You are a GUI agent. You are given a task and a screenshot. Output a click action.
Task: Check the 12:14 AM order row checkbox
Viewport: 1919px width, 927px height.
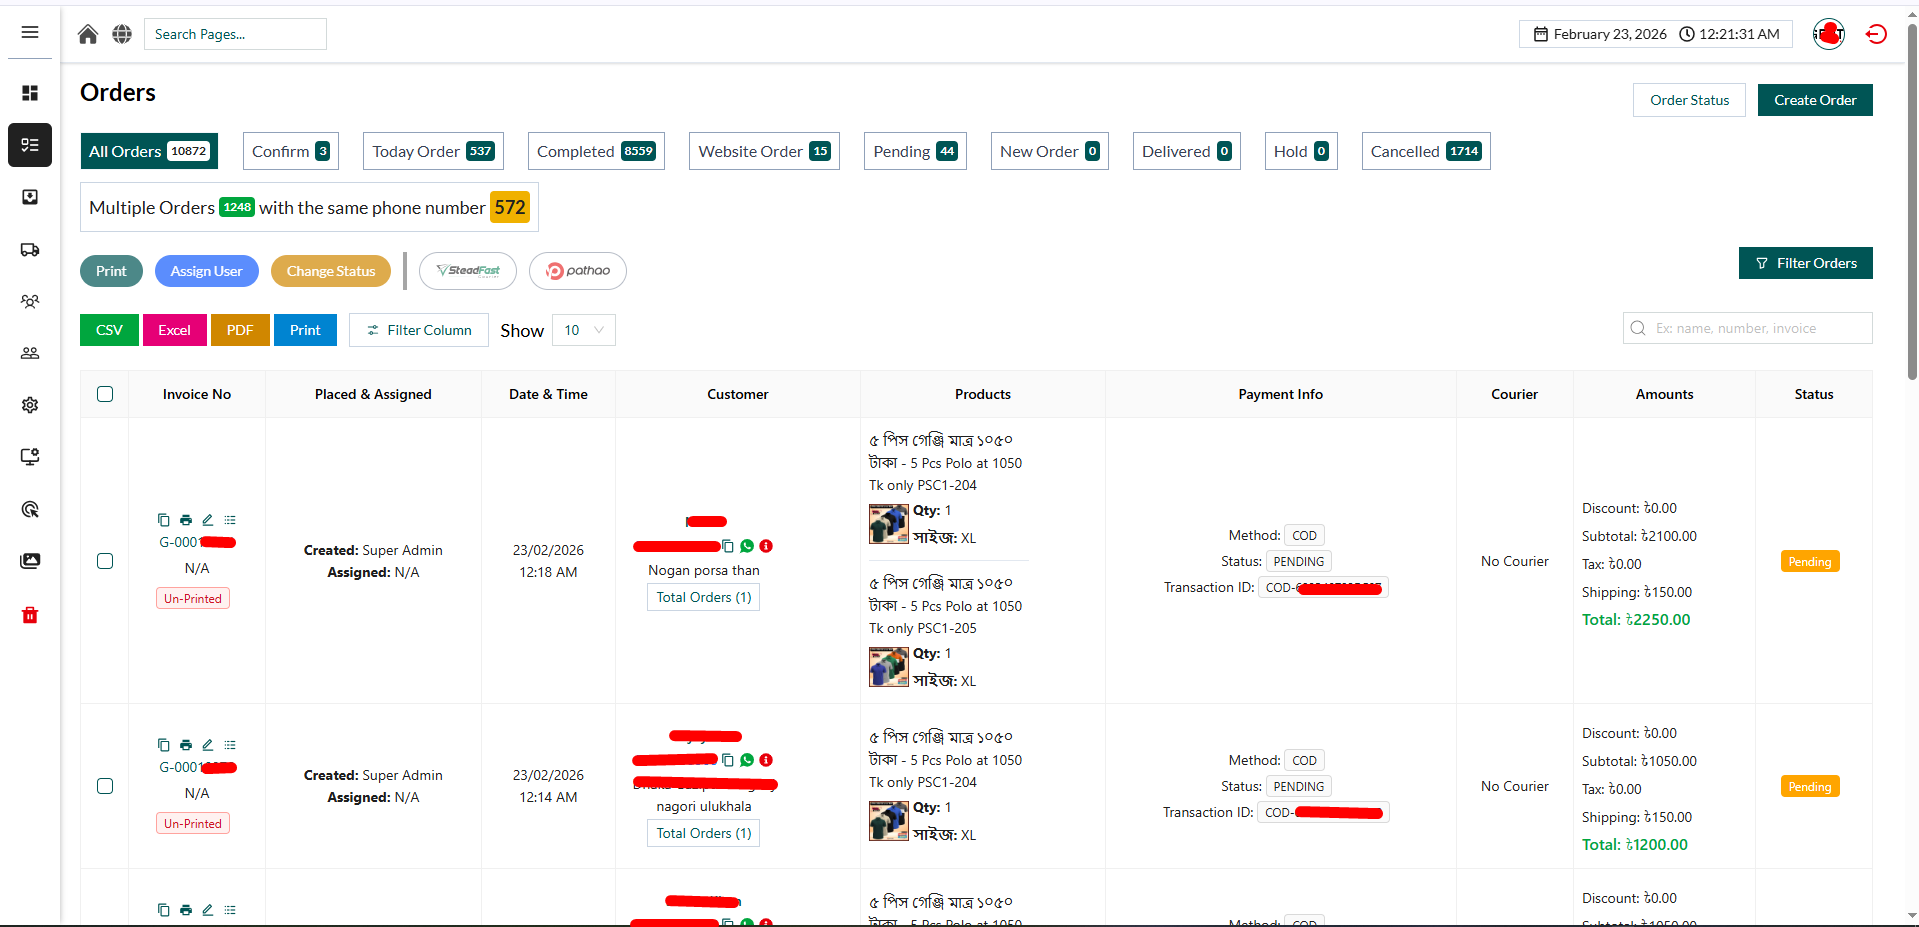(x=105, y=786)
